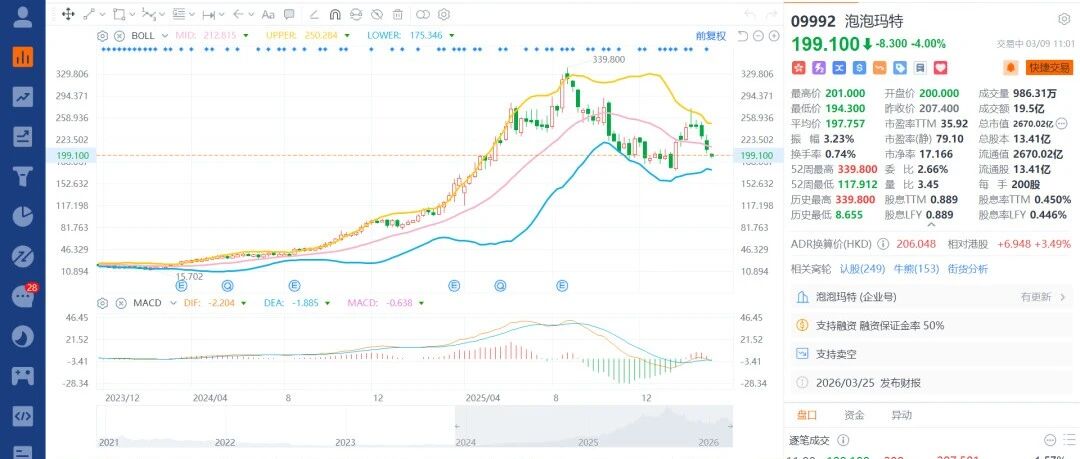
Task: Open the LOWER line style dropdown arrow
Action: (x=452, y=36)
